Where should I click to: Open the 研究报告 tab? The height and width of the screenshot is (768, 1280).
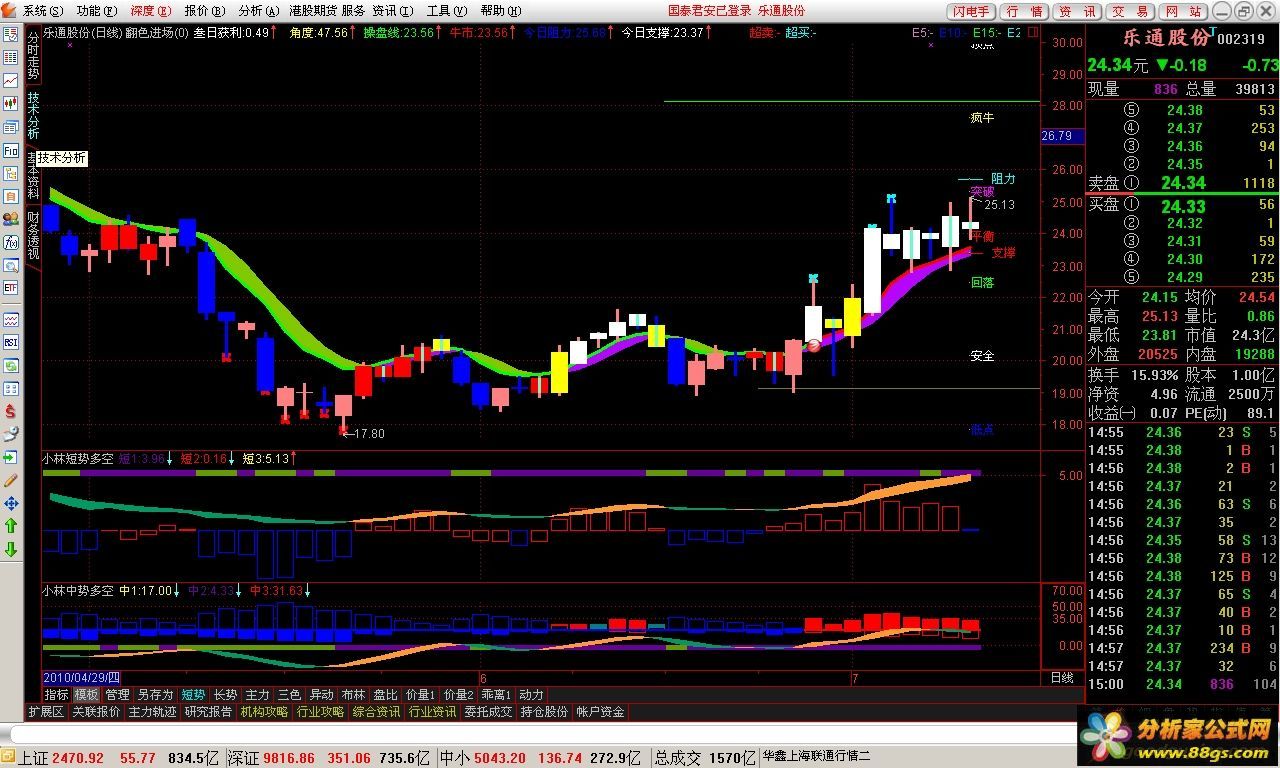point(208,712)
